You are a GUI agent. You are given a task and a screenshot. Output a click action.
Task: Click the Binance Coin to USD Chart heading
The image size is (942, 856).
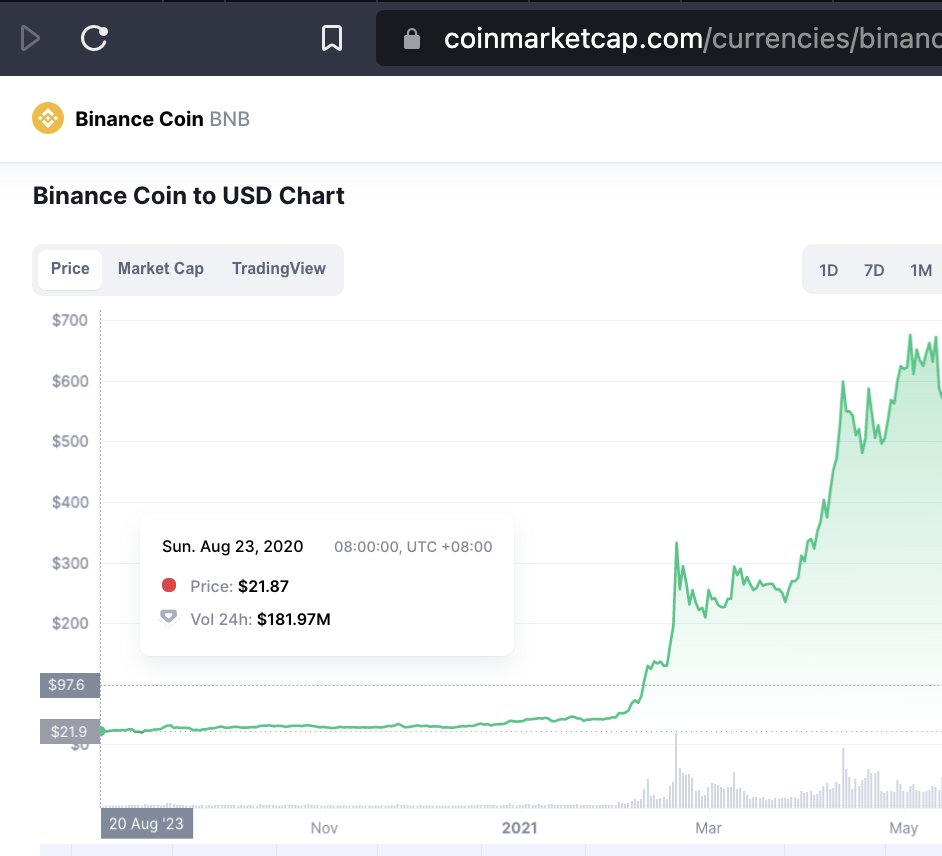click(x=189, y=196)
